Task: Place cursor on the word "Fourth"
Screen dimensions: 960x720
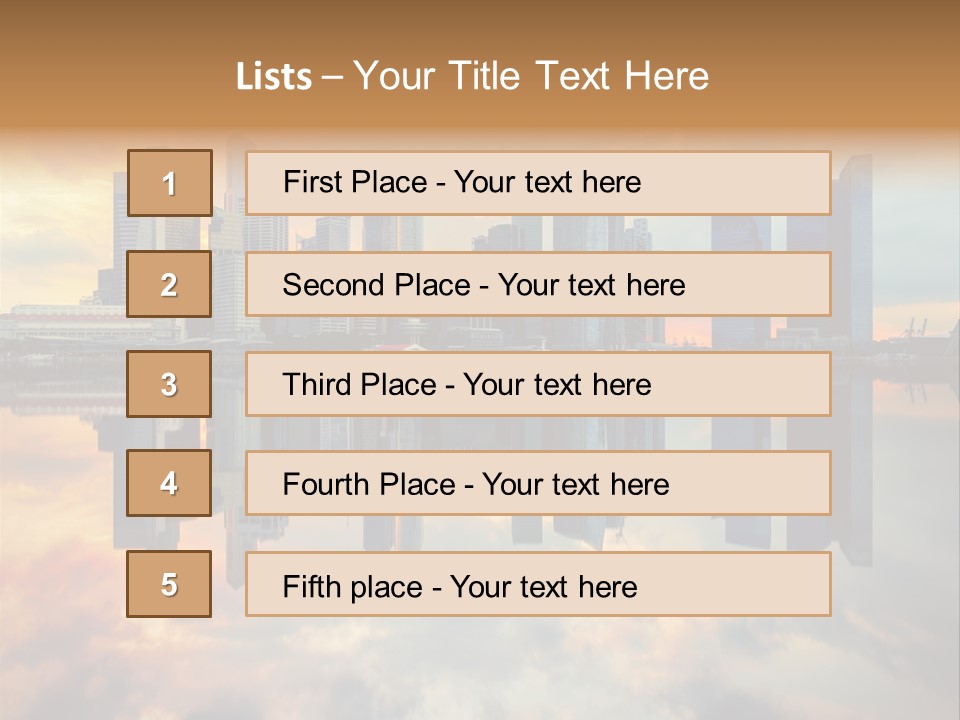Action: (x=326, y=485)
